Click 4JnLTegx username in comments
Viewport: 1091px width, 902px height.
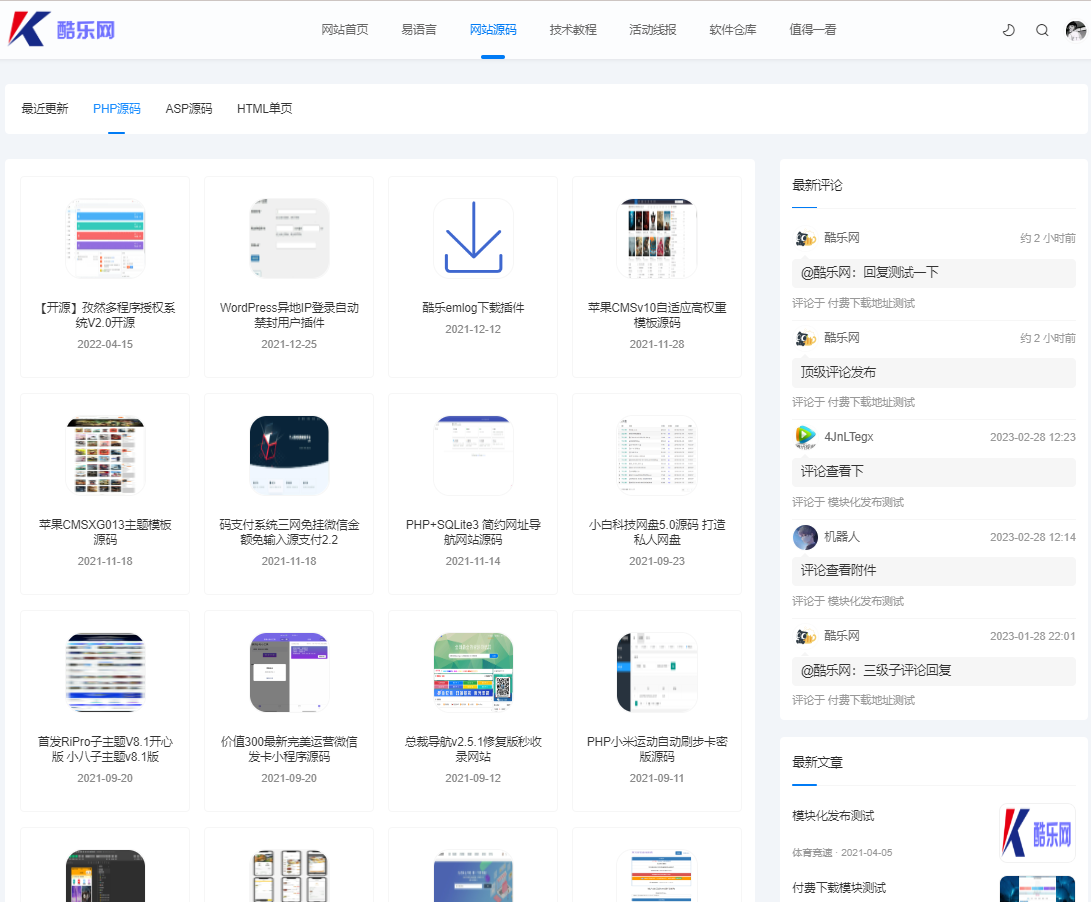(848, 437)
